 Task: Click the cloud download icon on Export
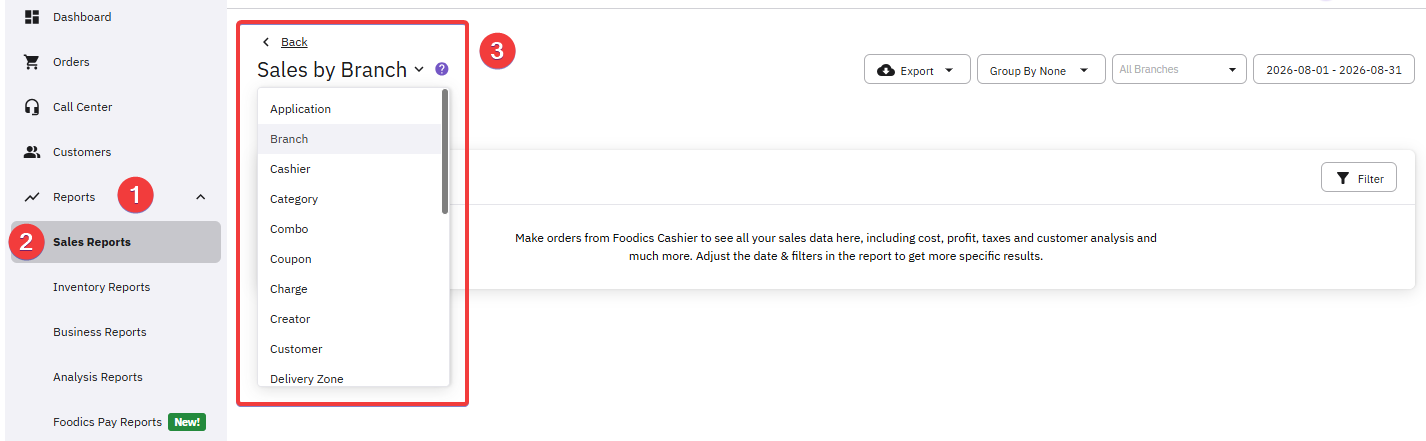886,70
